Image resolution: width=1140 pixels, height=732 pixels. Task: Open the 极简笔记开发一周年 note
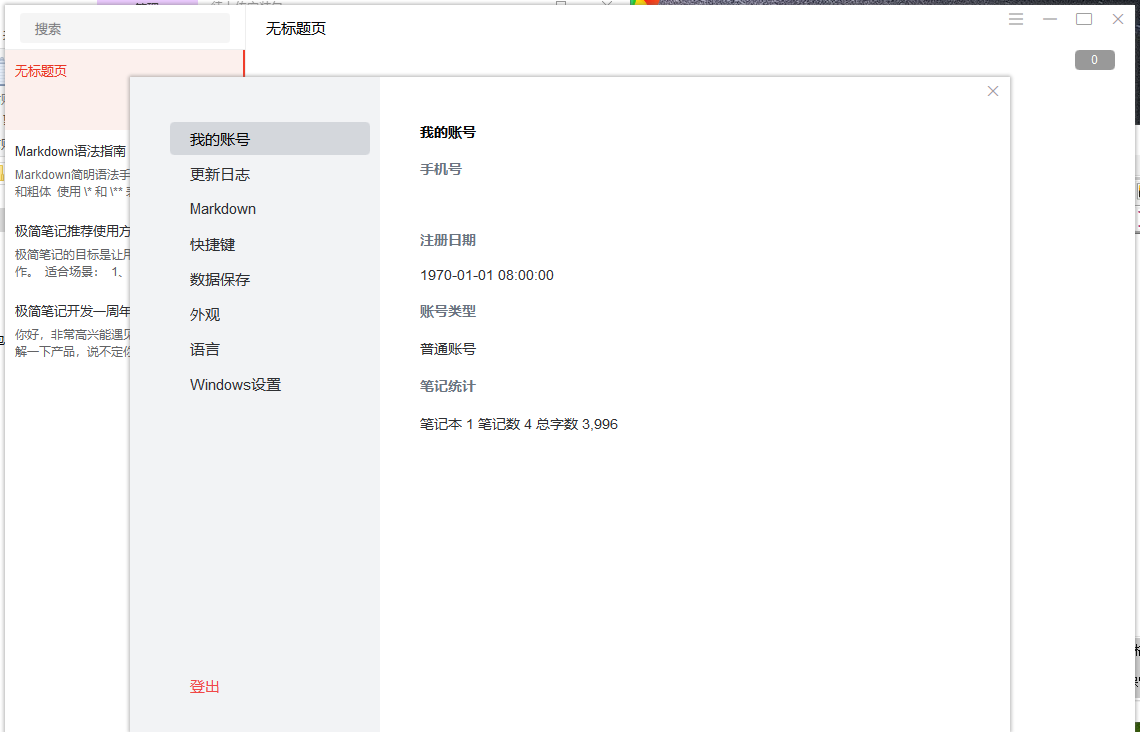coord(70,310)
